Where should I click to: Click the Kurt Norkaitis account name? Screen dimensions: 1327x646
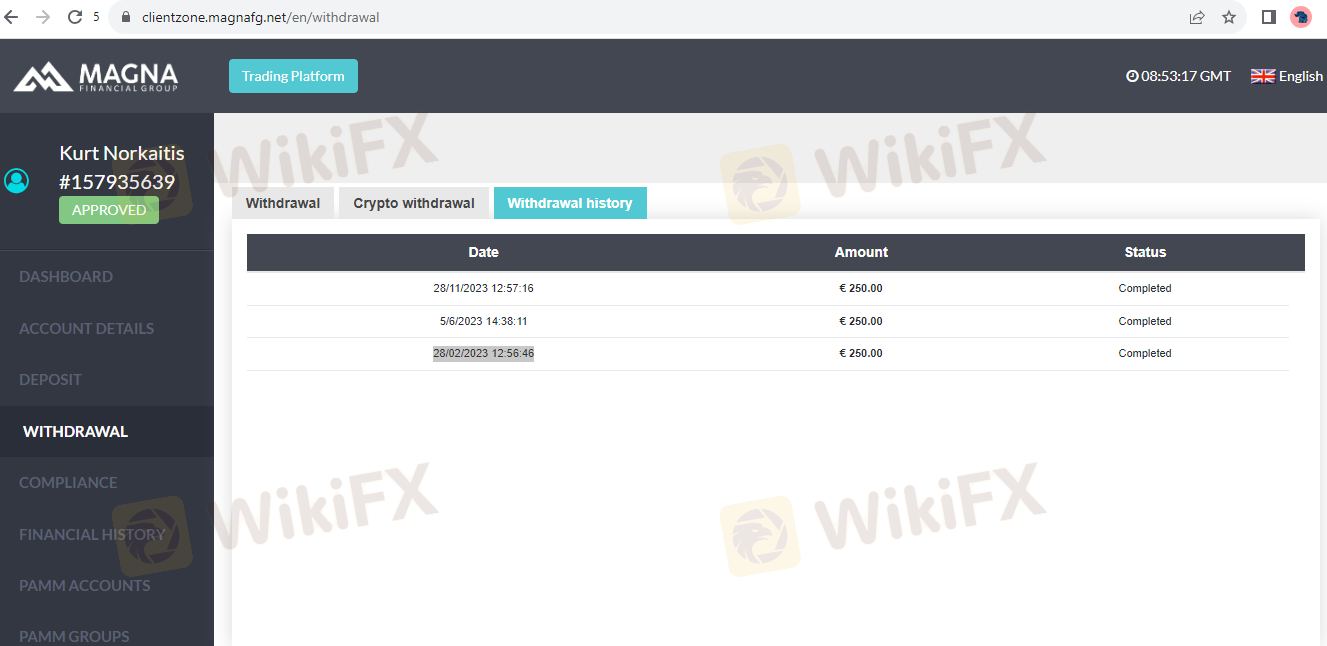tap(122, 153)
